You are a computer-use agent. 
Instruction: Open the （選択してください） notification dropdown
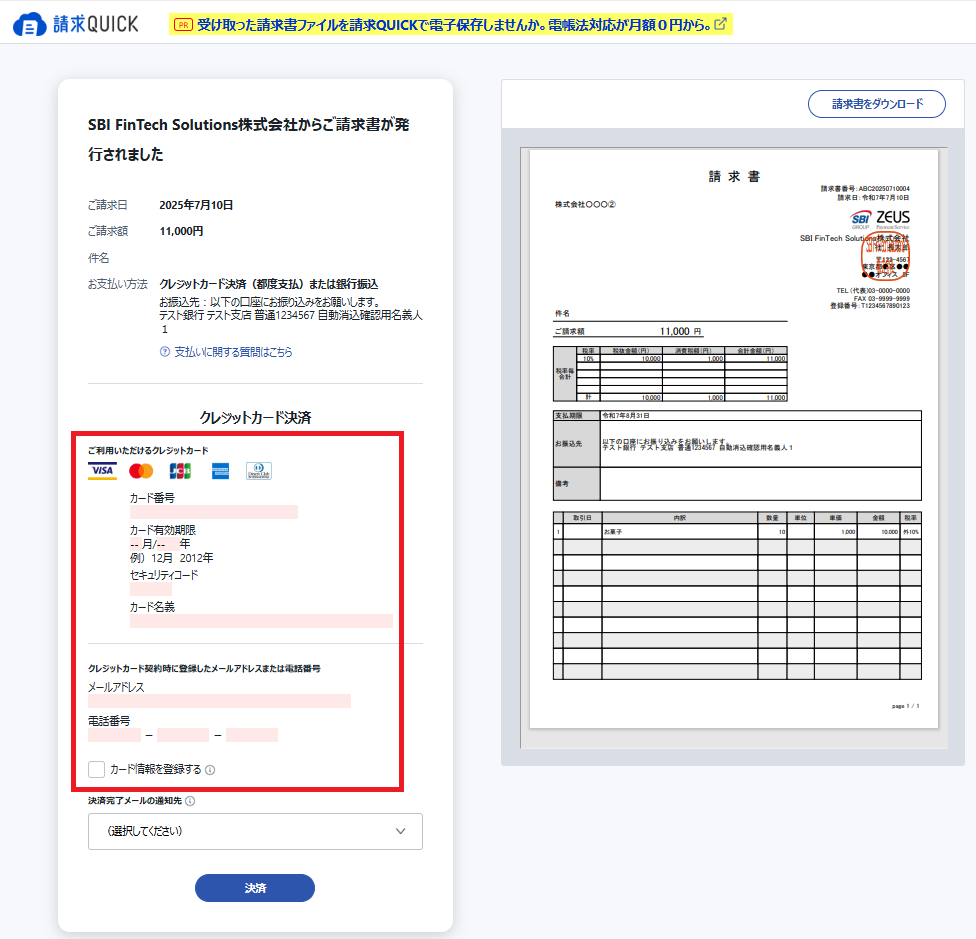[x=255, y=831]
